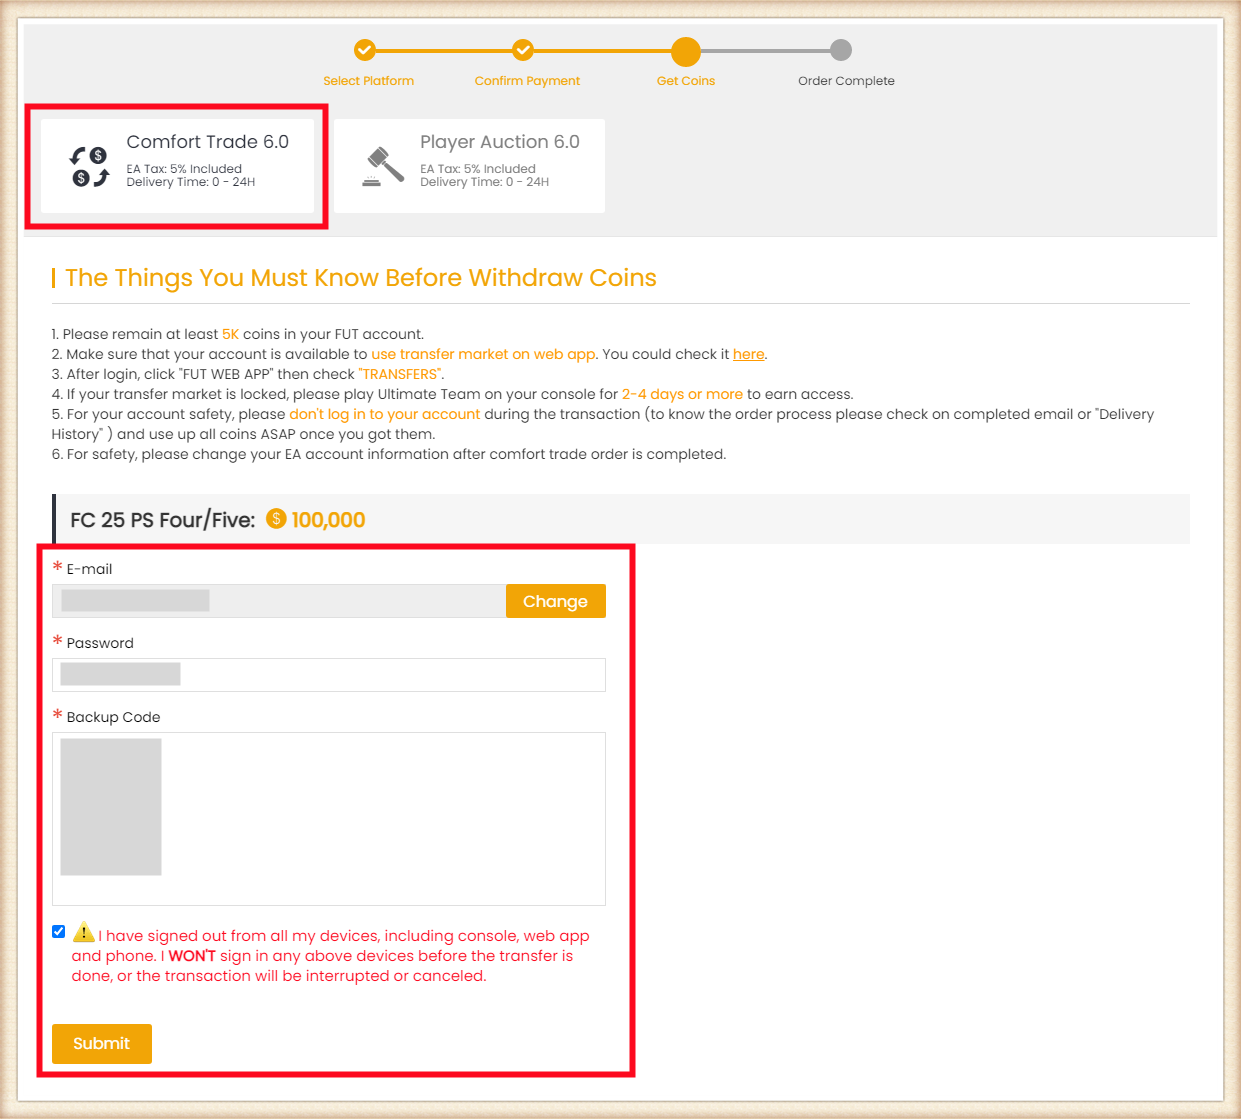
Task: Submit the comfort trade form
Action: point(102,1044)
